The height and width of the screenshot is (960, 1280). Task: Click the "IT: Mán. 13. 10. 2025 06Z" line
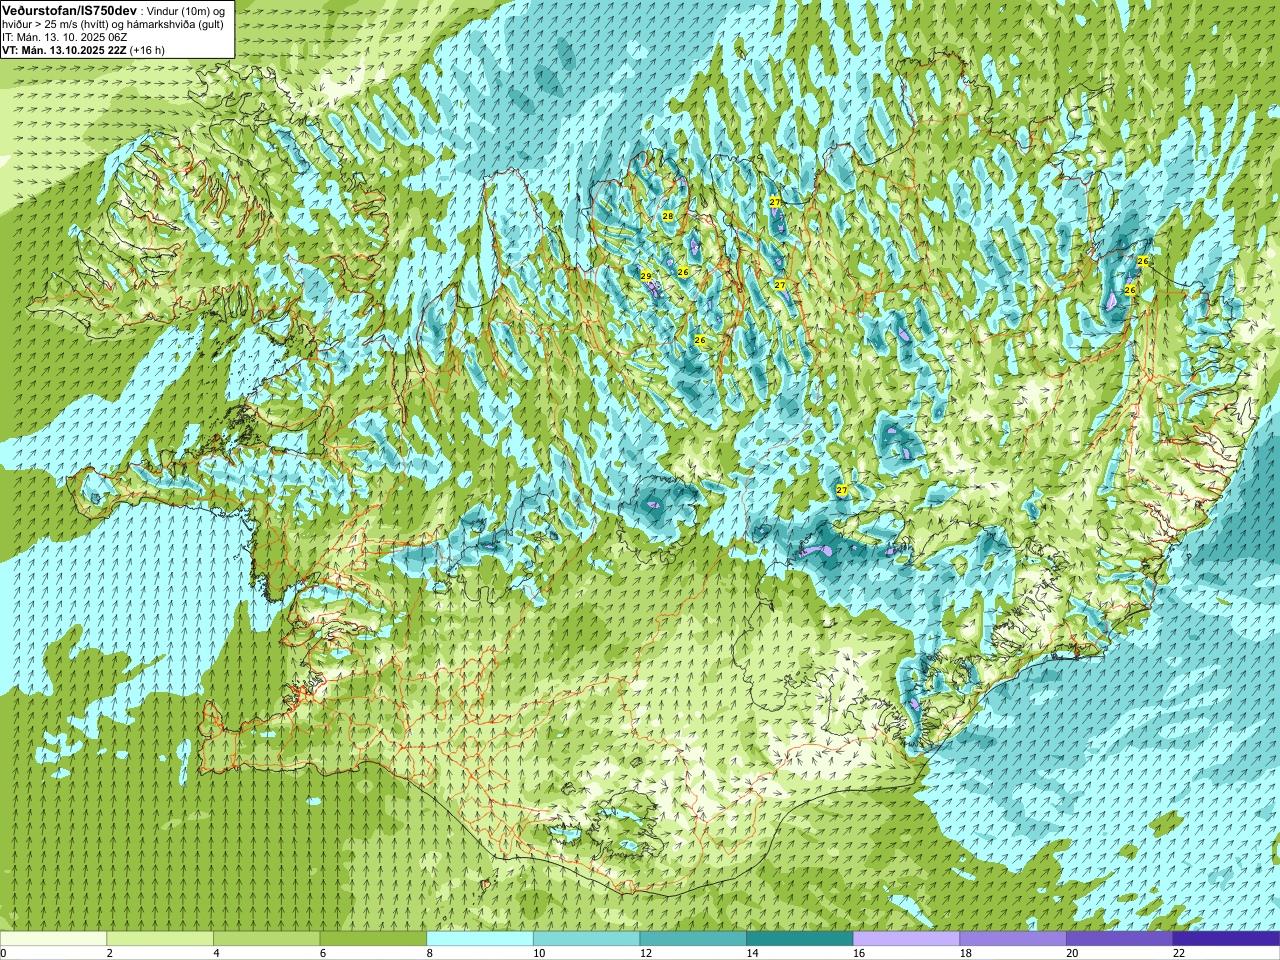[64, 37]
